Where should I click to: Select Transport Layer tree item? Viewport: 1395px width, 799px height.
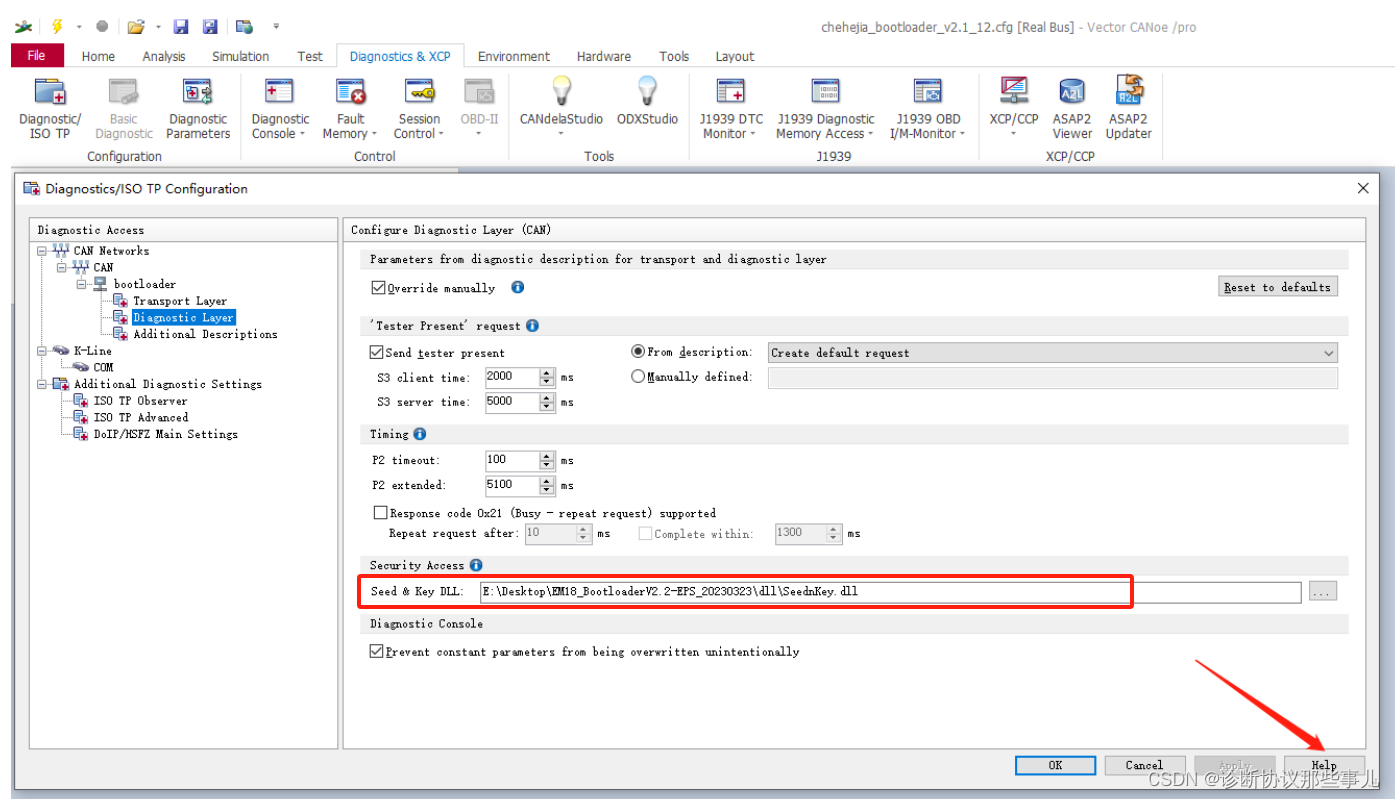[180, 301]
